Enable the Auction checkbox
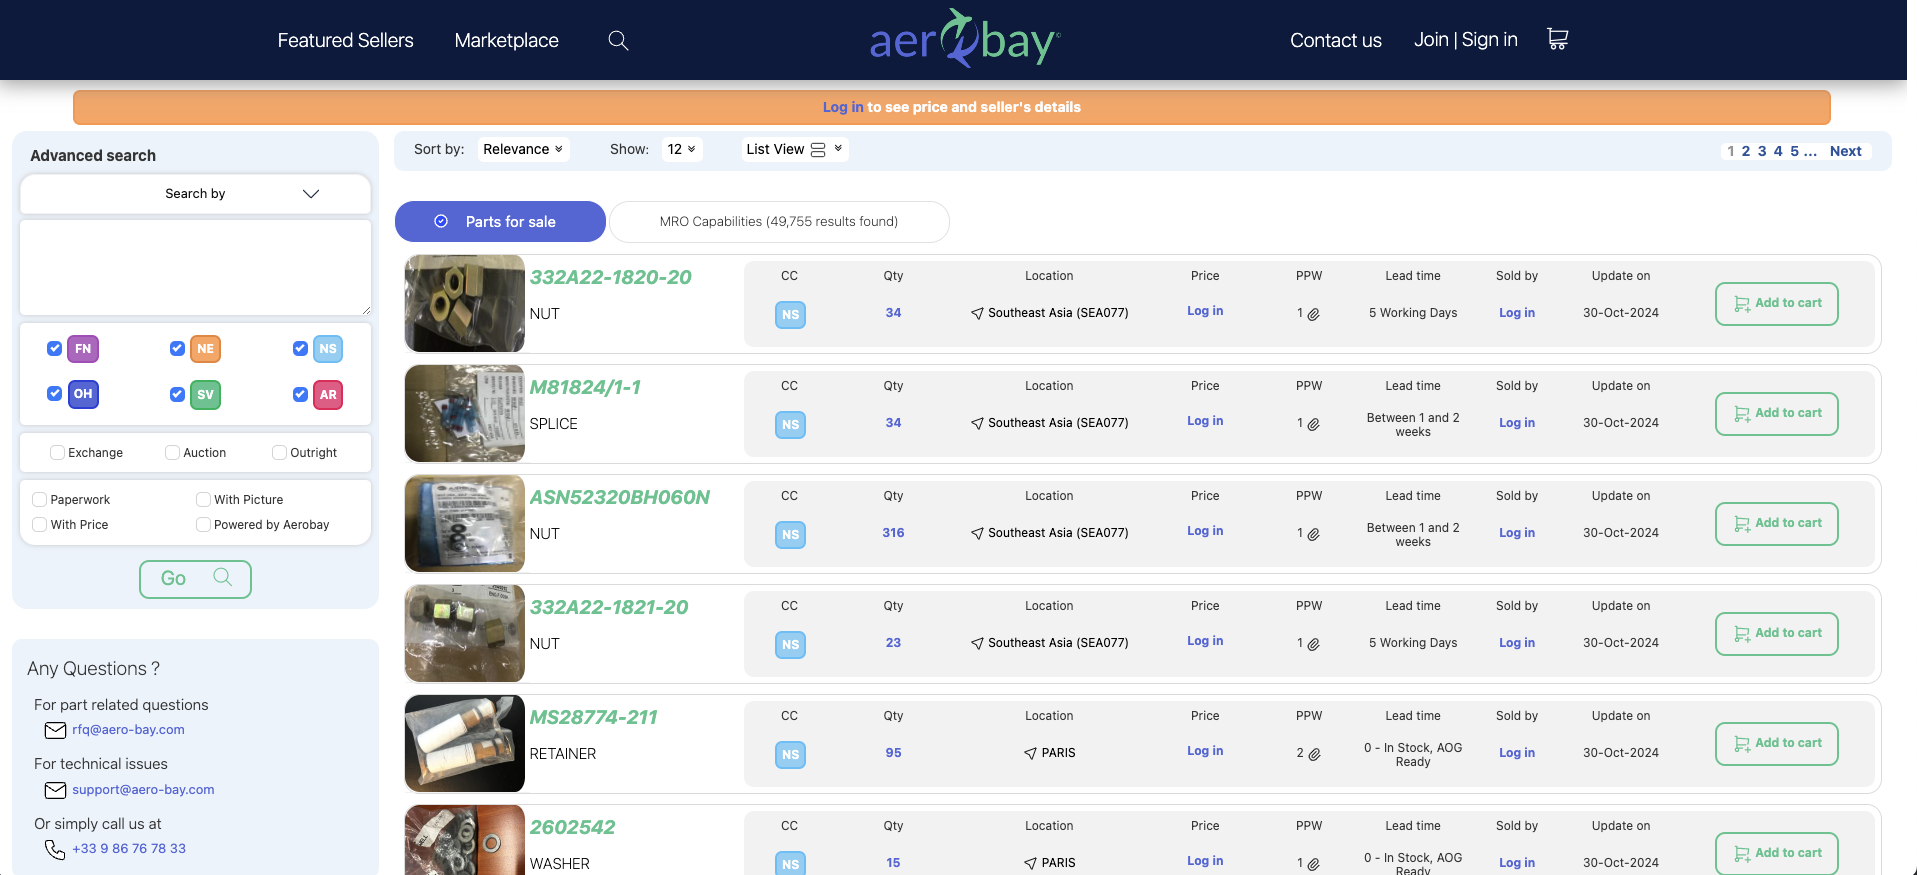Image resolution: width=1917 pixels, height=875 pixels. [x=172, y=452]
